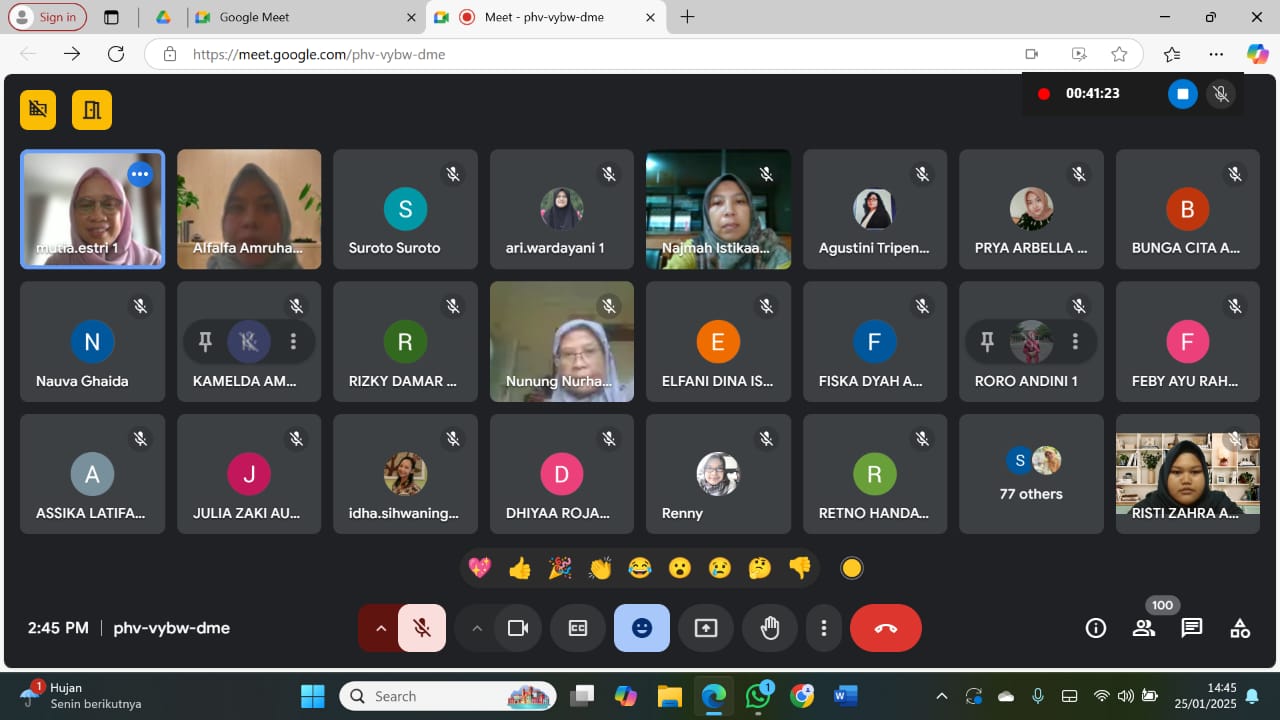Screen dimensions: 1280x720
Task: Send a thumbs up emoji reaction
Action: [519, 568]
